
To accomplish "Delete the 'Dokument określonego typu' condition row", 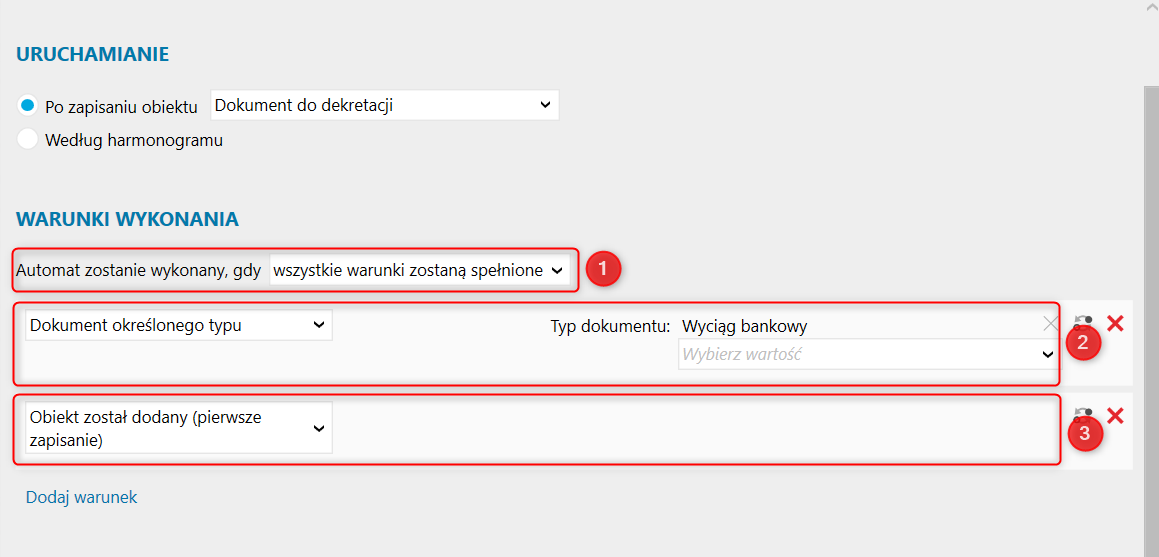I will click(1116, 323).
